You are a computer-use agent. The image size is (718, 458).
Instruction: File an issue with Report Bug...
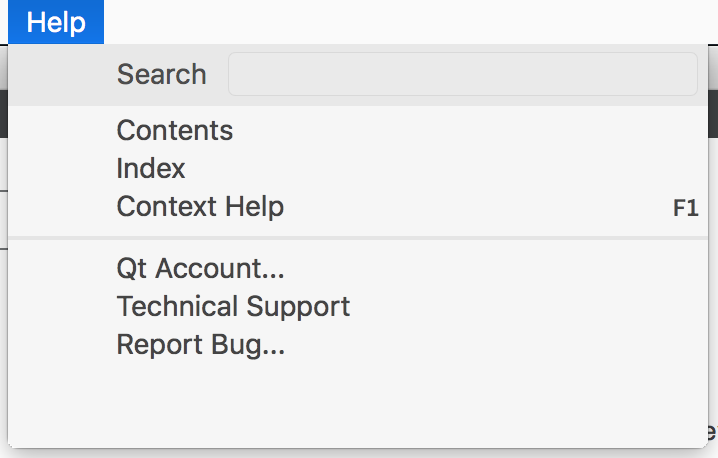[200, 345]
